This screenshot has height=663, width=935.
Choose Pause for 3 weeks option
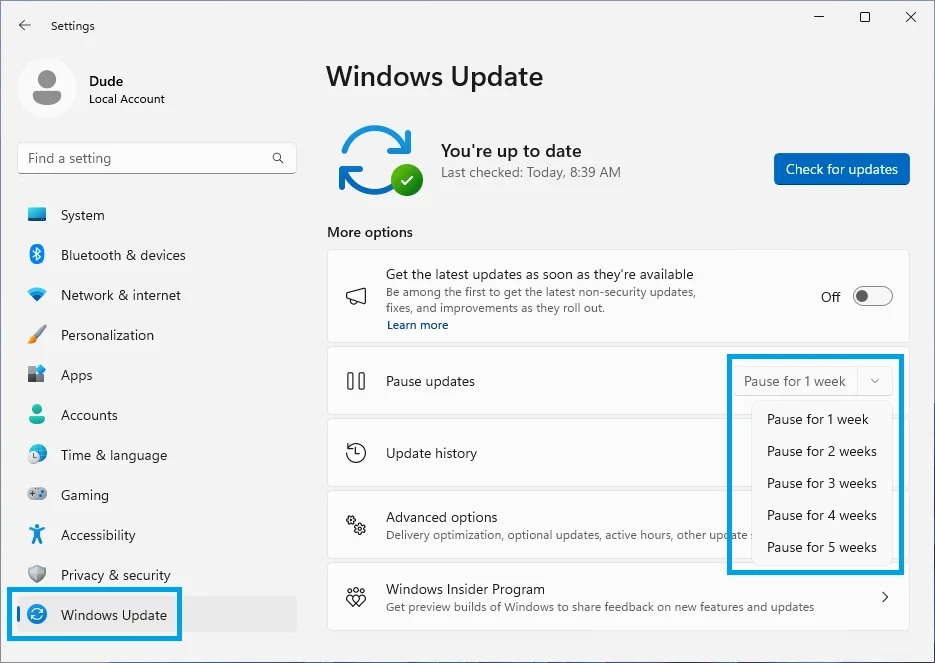point(821,483)
